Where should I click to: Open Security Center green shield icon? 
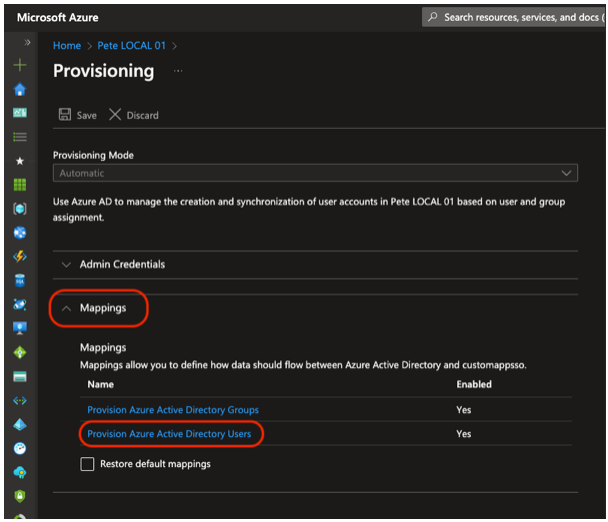(20, 496)
